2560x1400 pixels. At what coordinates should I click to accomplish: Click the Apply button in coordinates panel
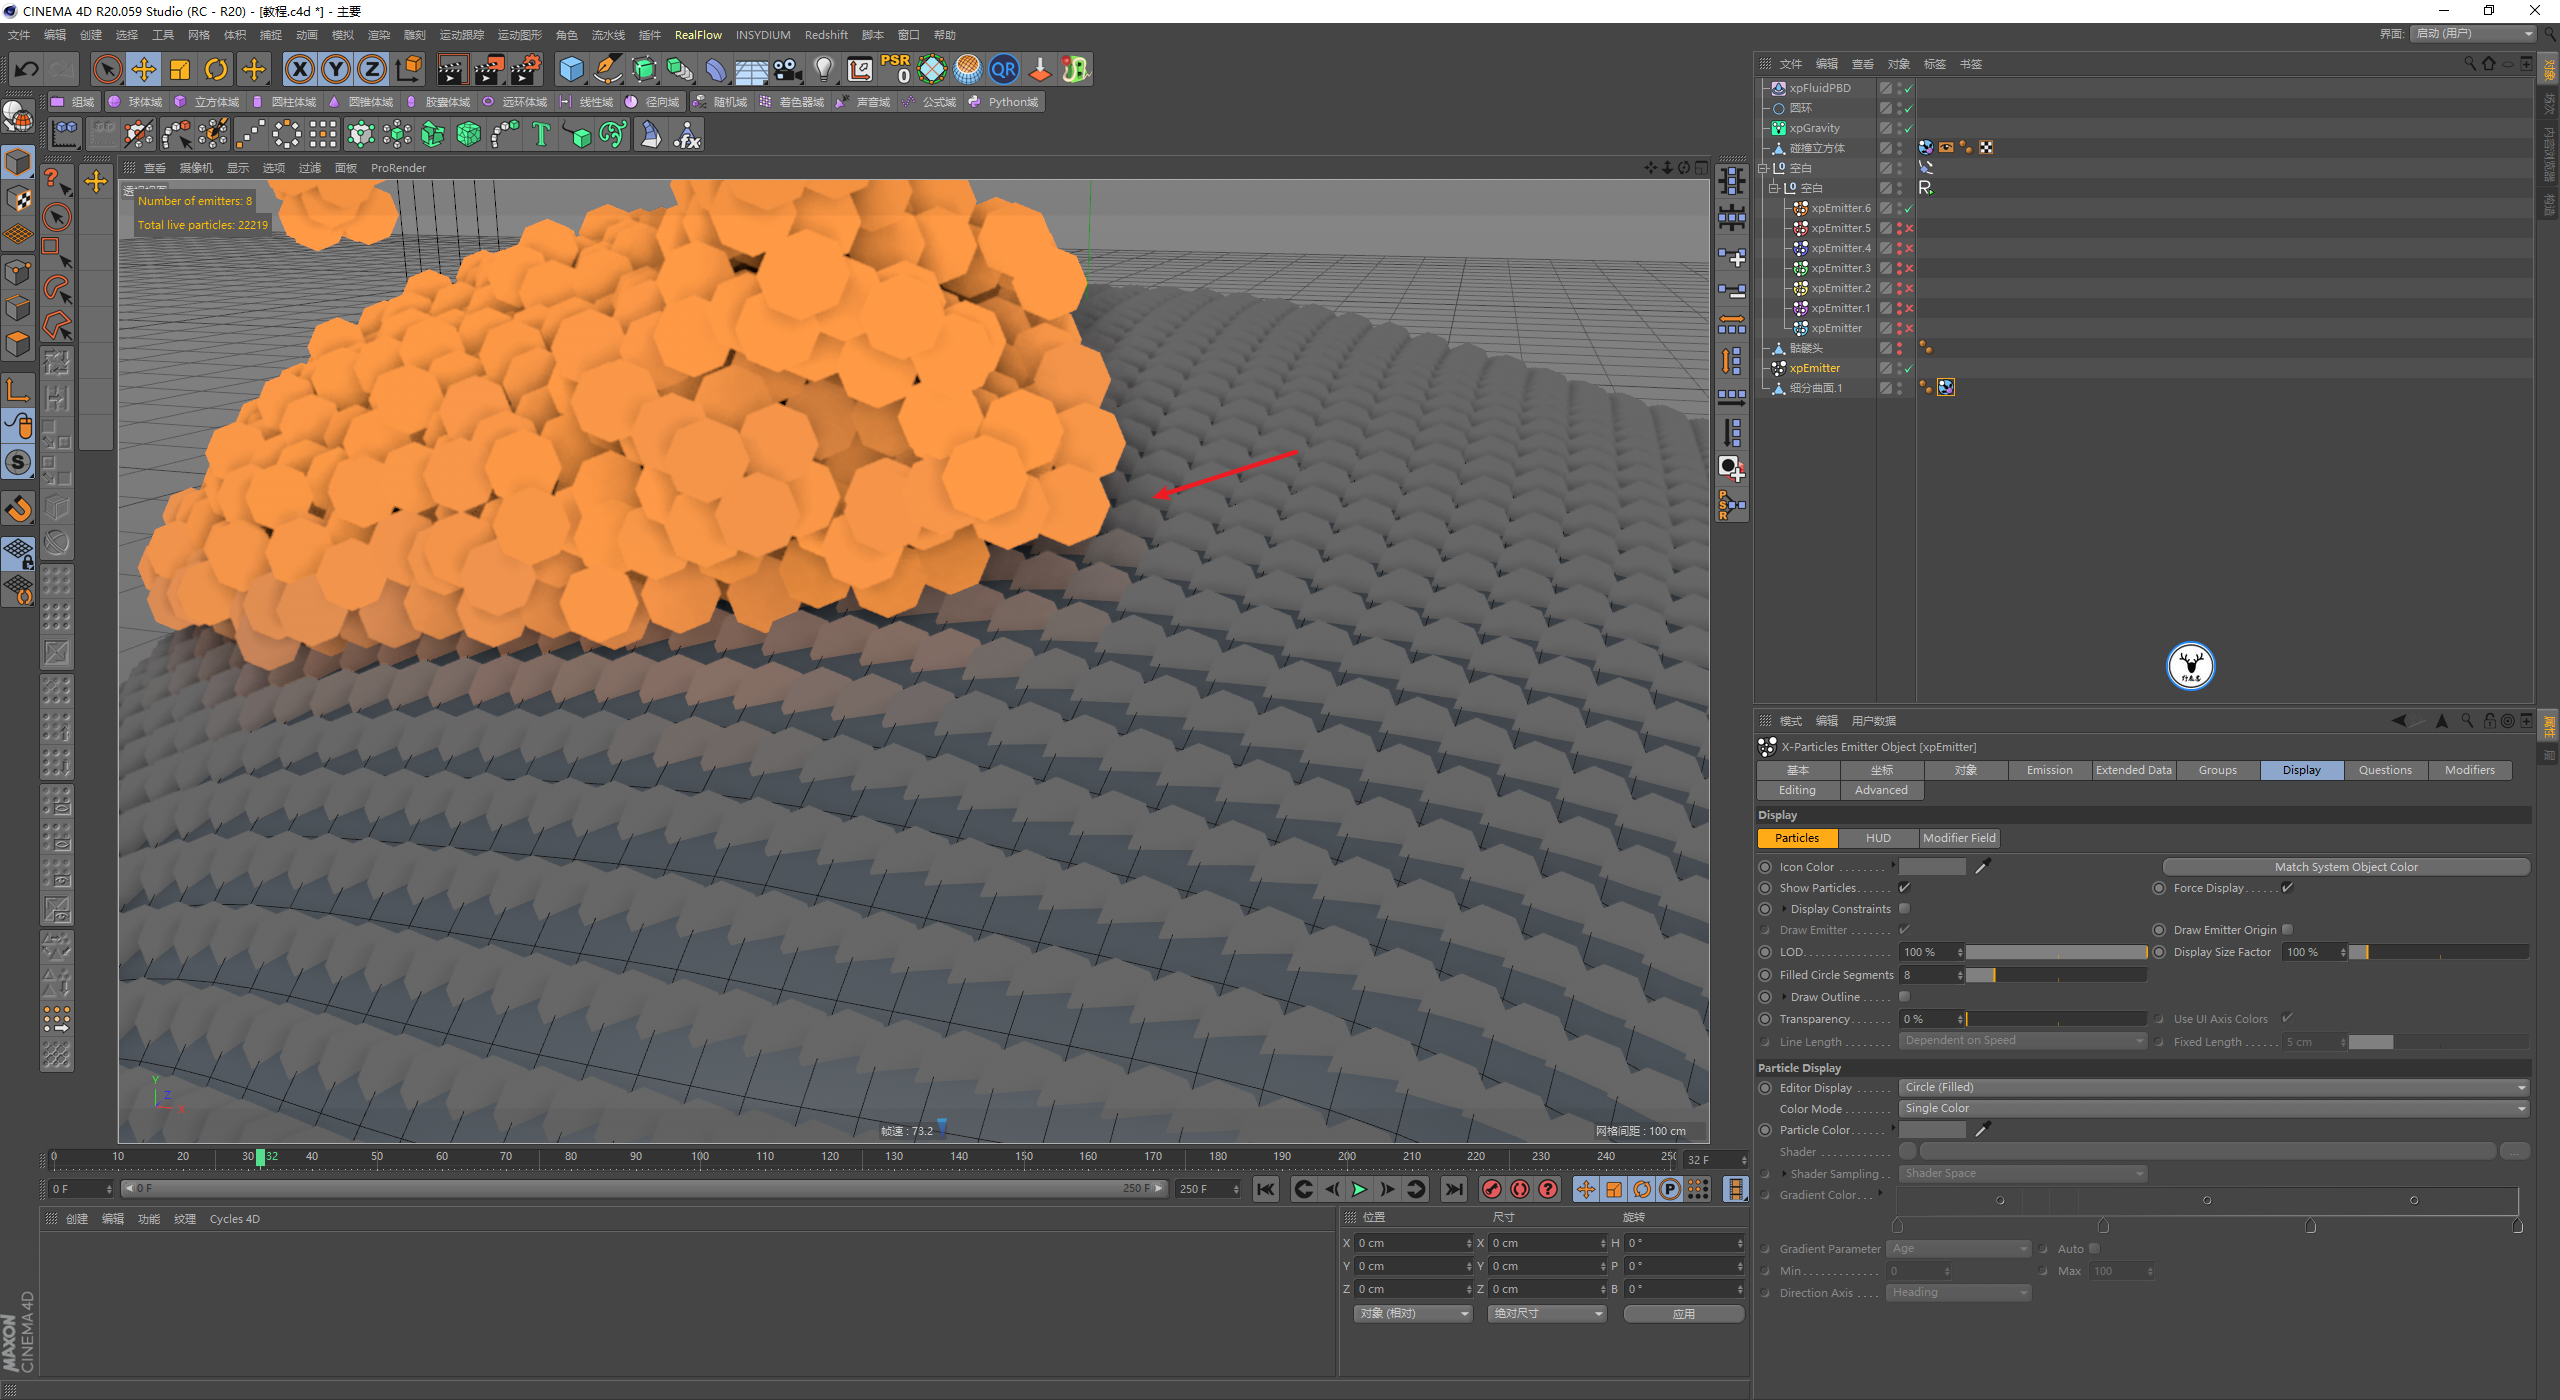click(1684, 1314)
